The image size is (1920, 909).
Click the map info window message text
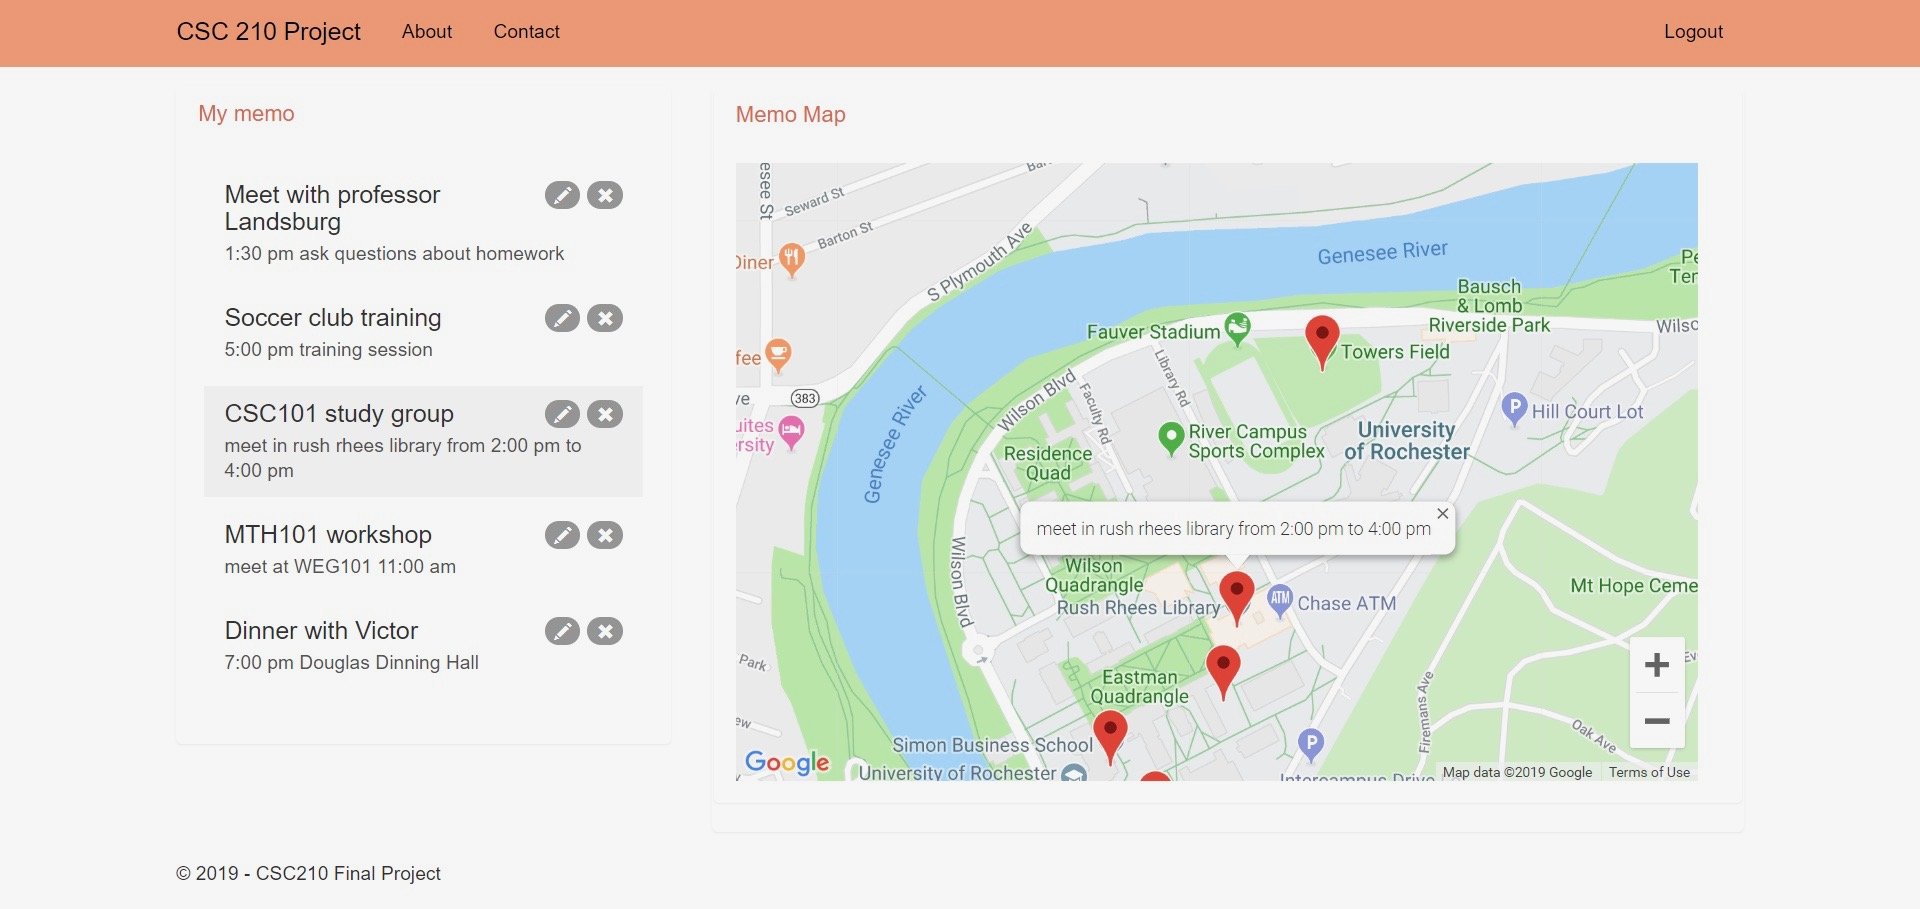1233,529
